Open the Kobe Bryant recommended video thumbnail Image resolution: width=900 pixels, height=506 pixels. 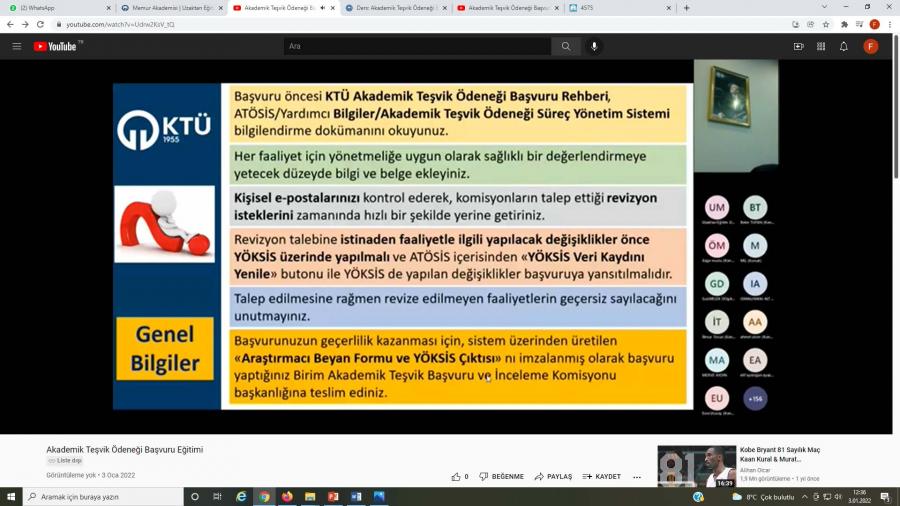click(696, 466)
